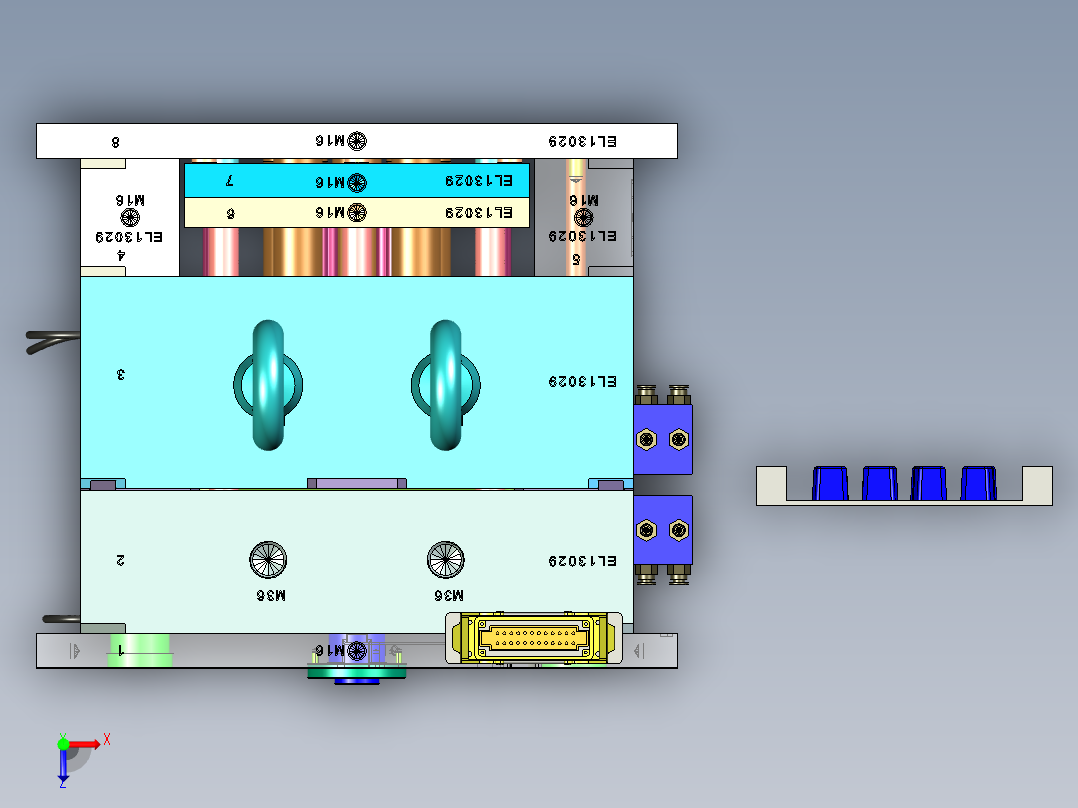Select the right hex plug on upper manifold
1078x808 pixels.
[x=679, y=439]
